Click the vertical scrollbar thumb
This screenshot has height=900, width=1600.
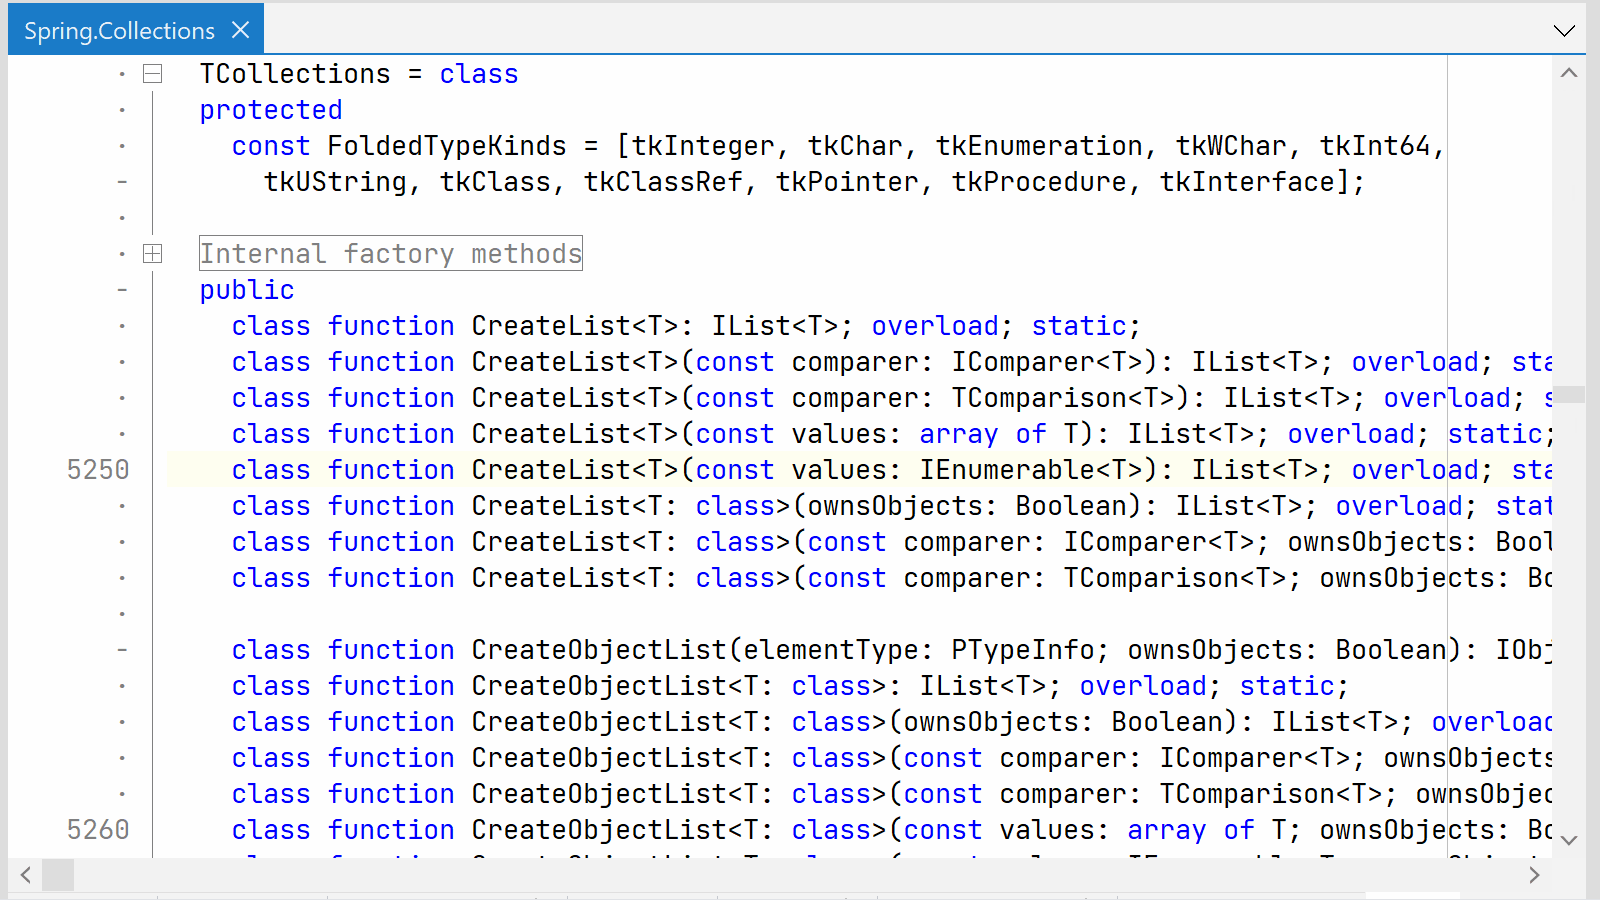click(x=1569, y=394)
